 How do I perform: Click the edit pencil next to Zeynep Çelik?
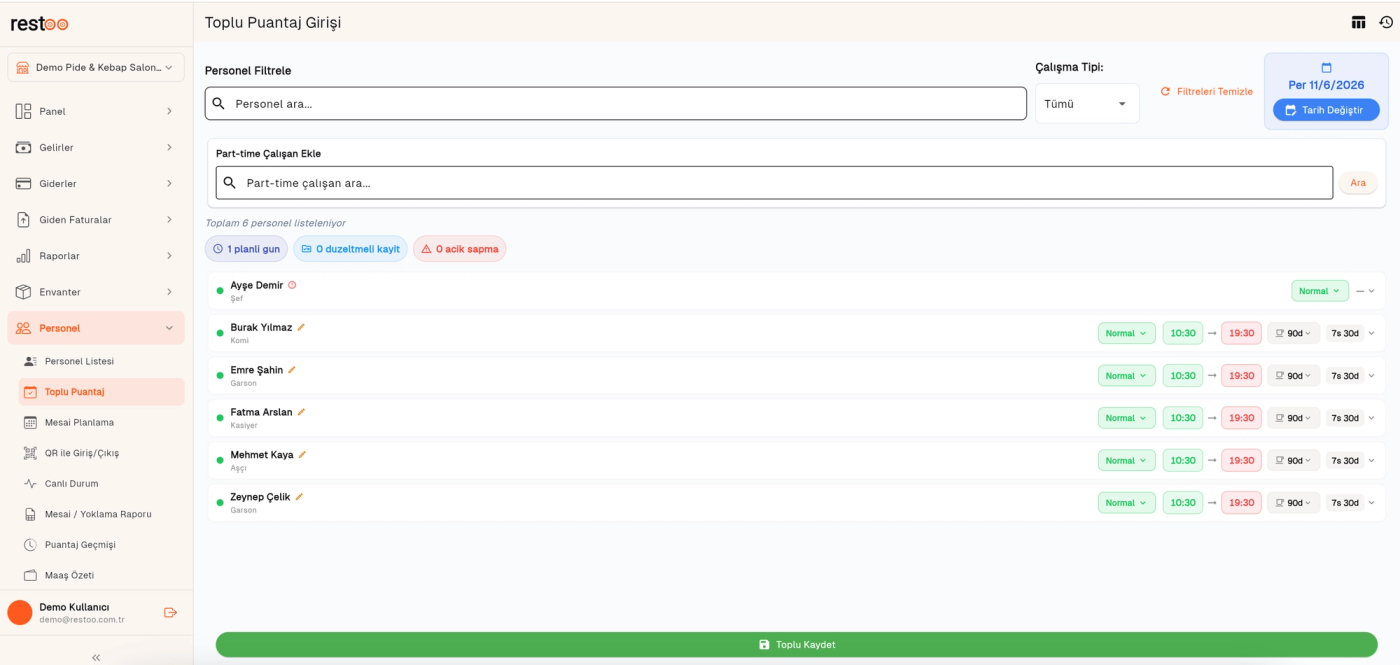tap(299, 497)
